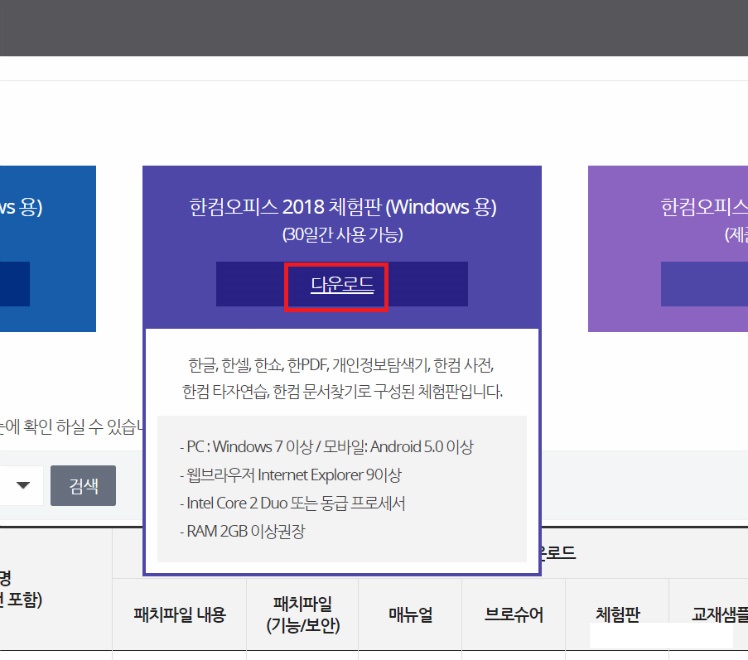Image resolution: width=748 pixels, height=660 pixels.
Task: Click the 웹브라우저 Internet Explorer 9 requirement line
Action: coord(291,475)
